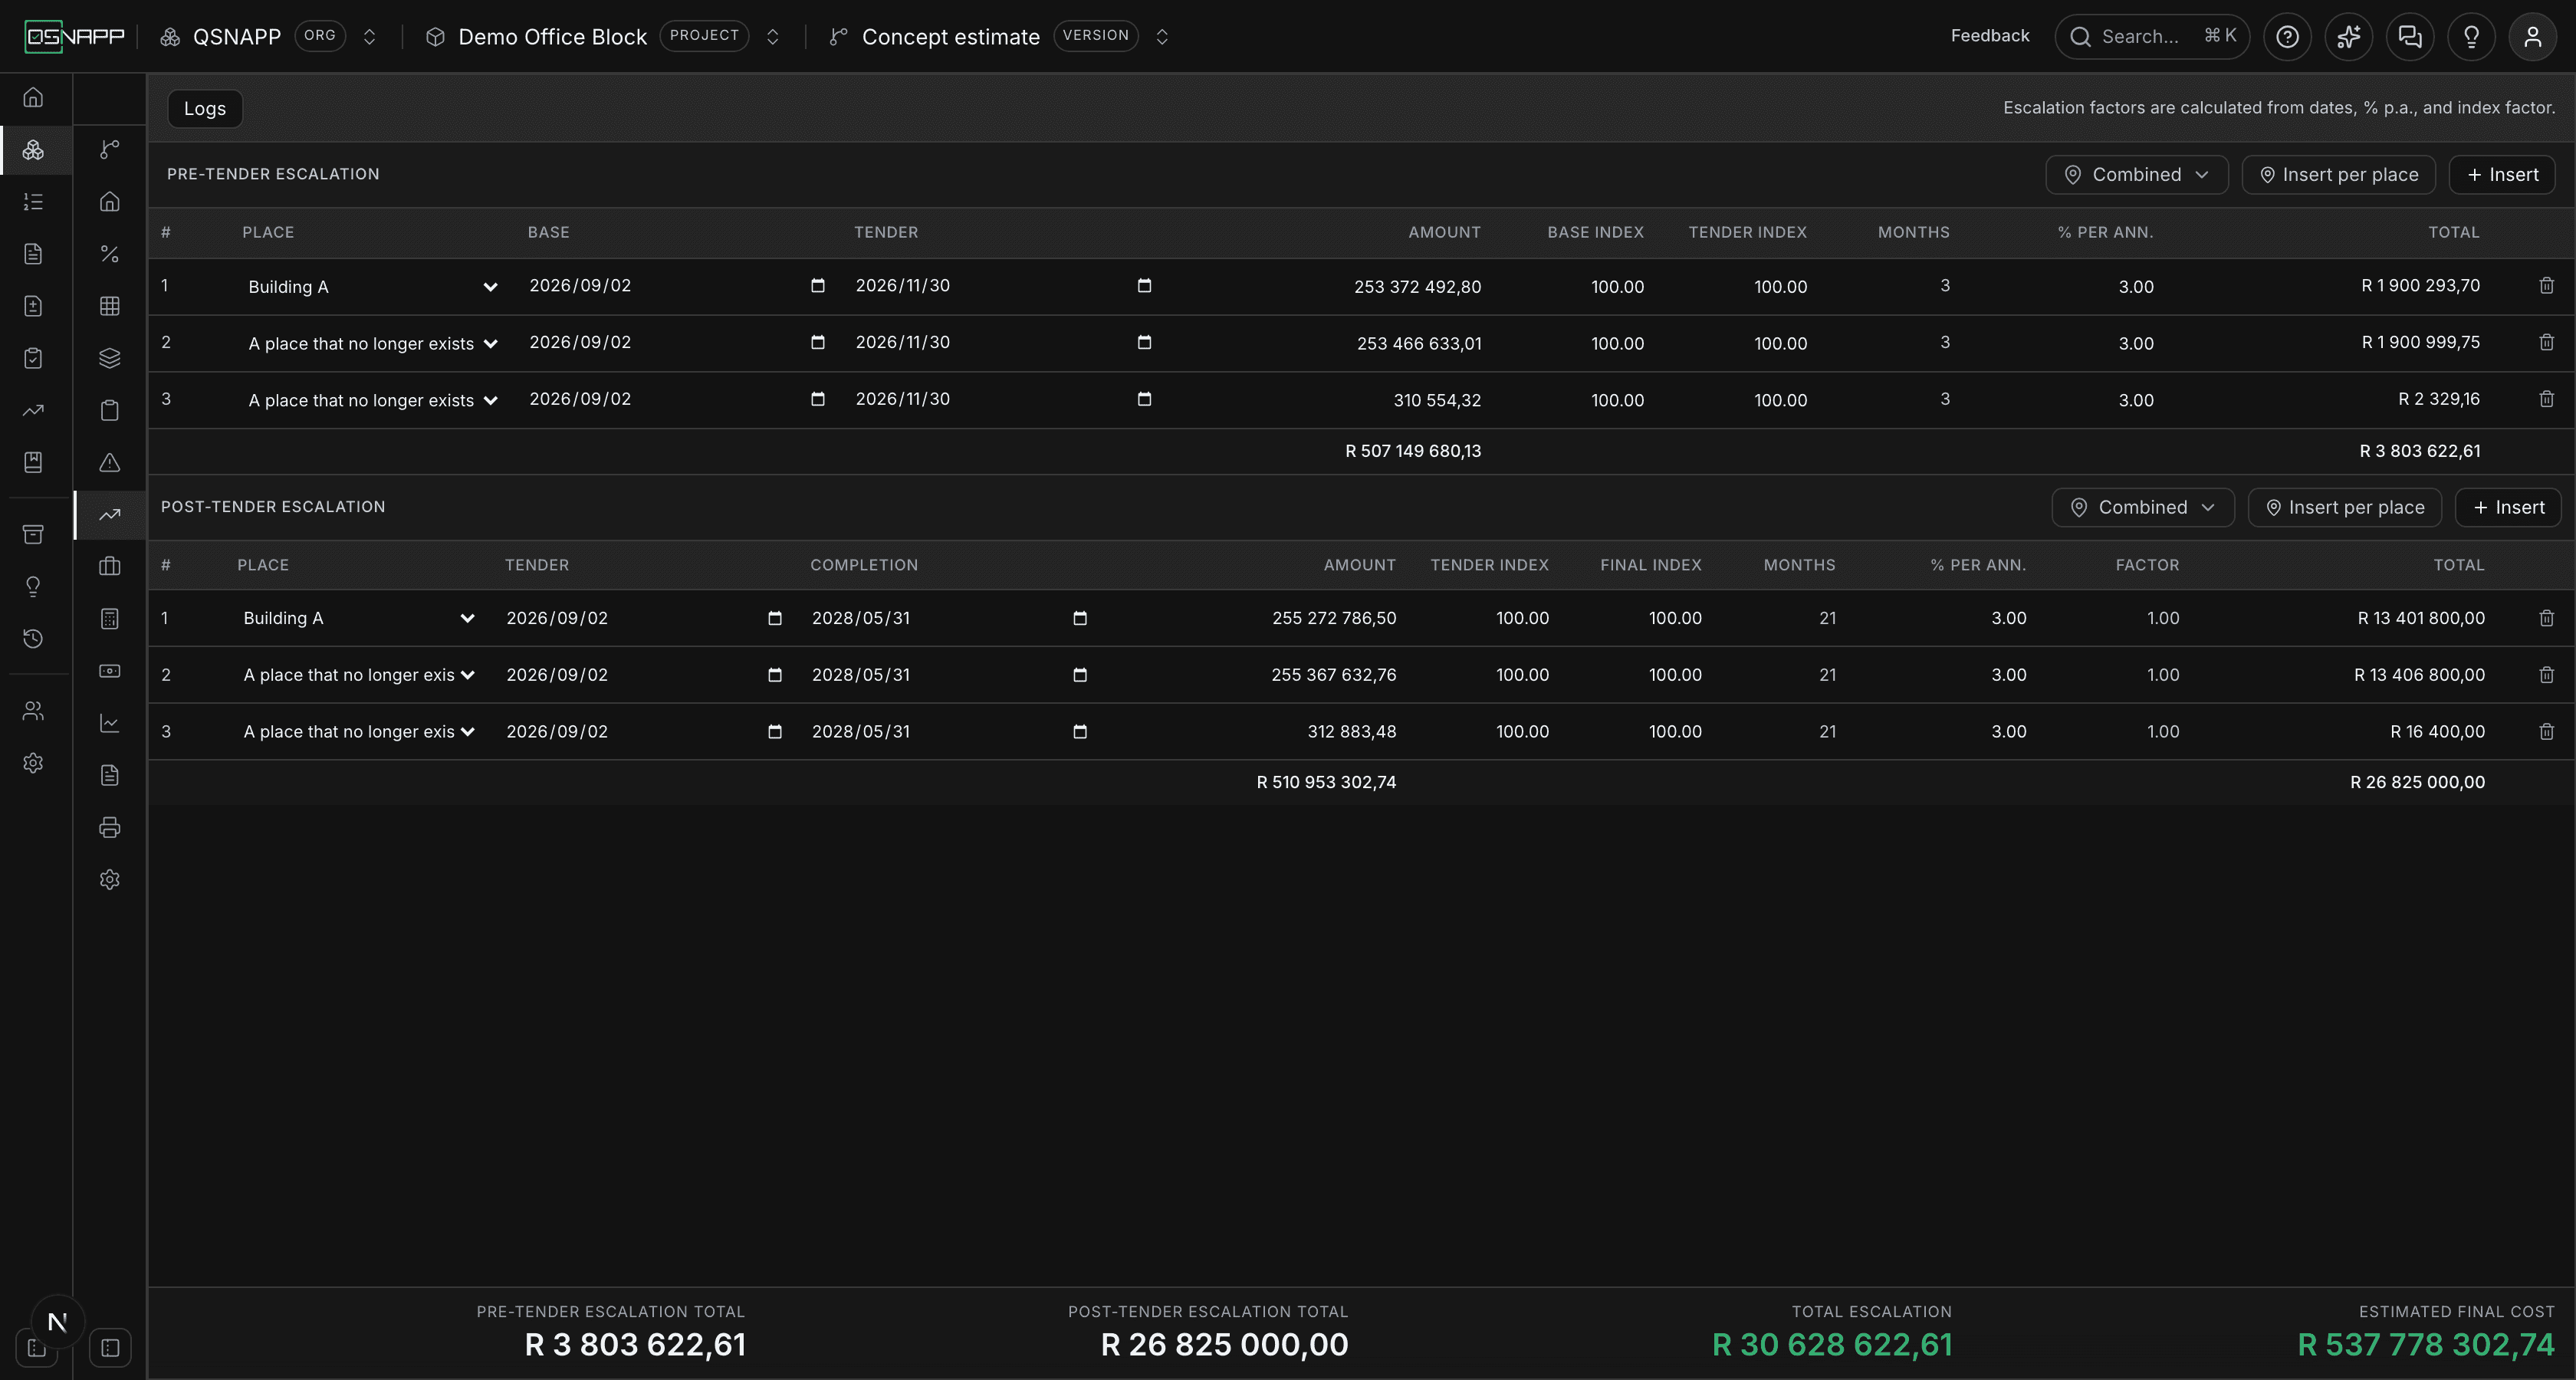Viewport: 2576px width, 1380px height.
Task: Open place dropdown for pre-tender Building A row
Action: click(372, 287)
